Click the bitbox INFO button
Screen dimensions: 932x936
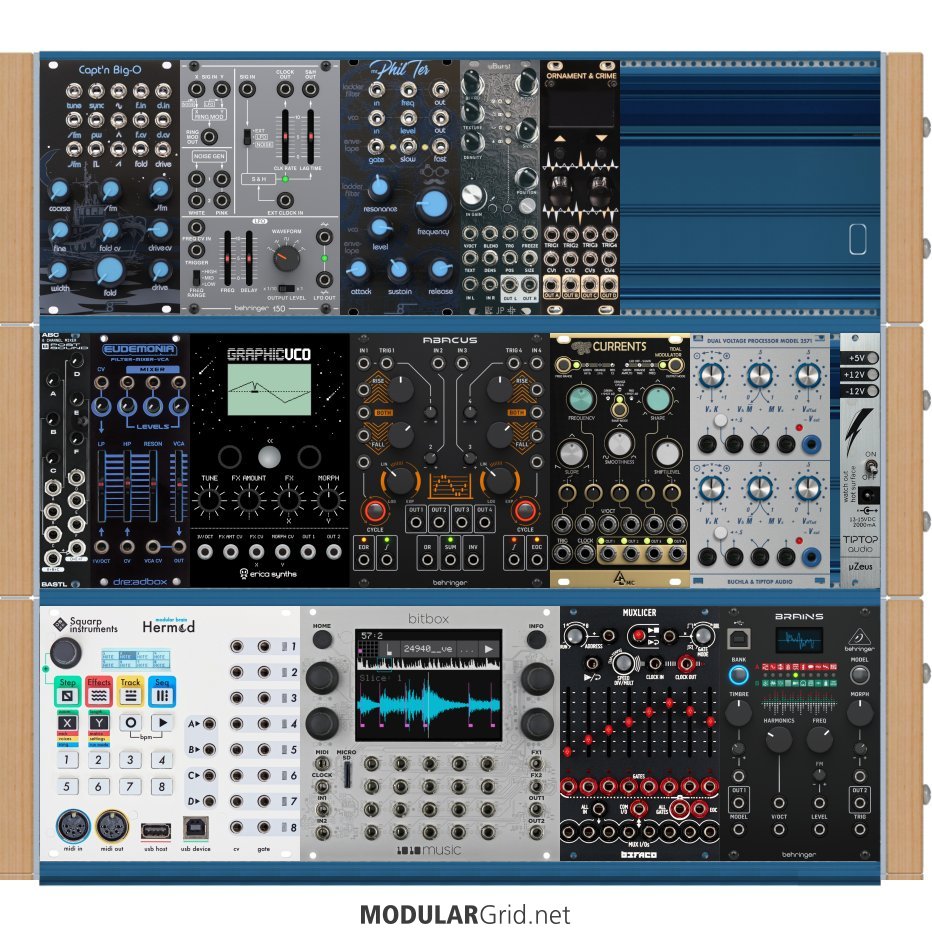[536, 640]
